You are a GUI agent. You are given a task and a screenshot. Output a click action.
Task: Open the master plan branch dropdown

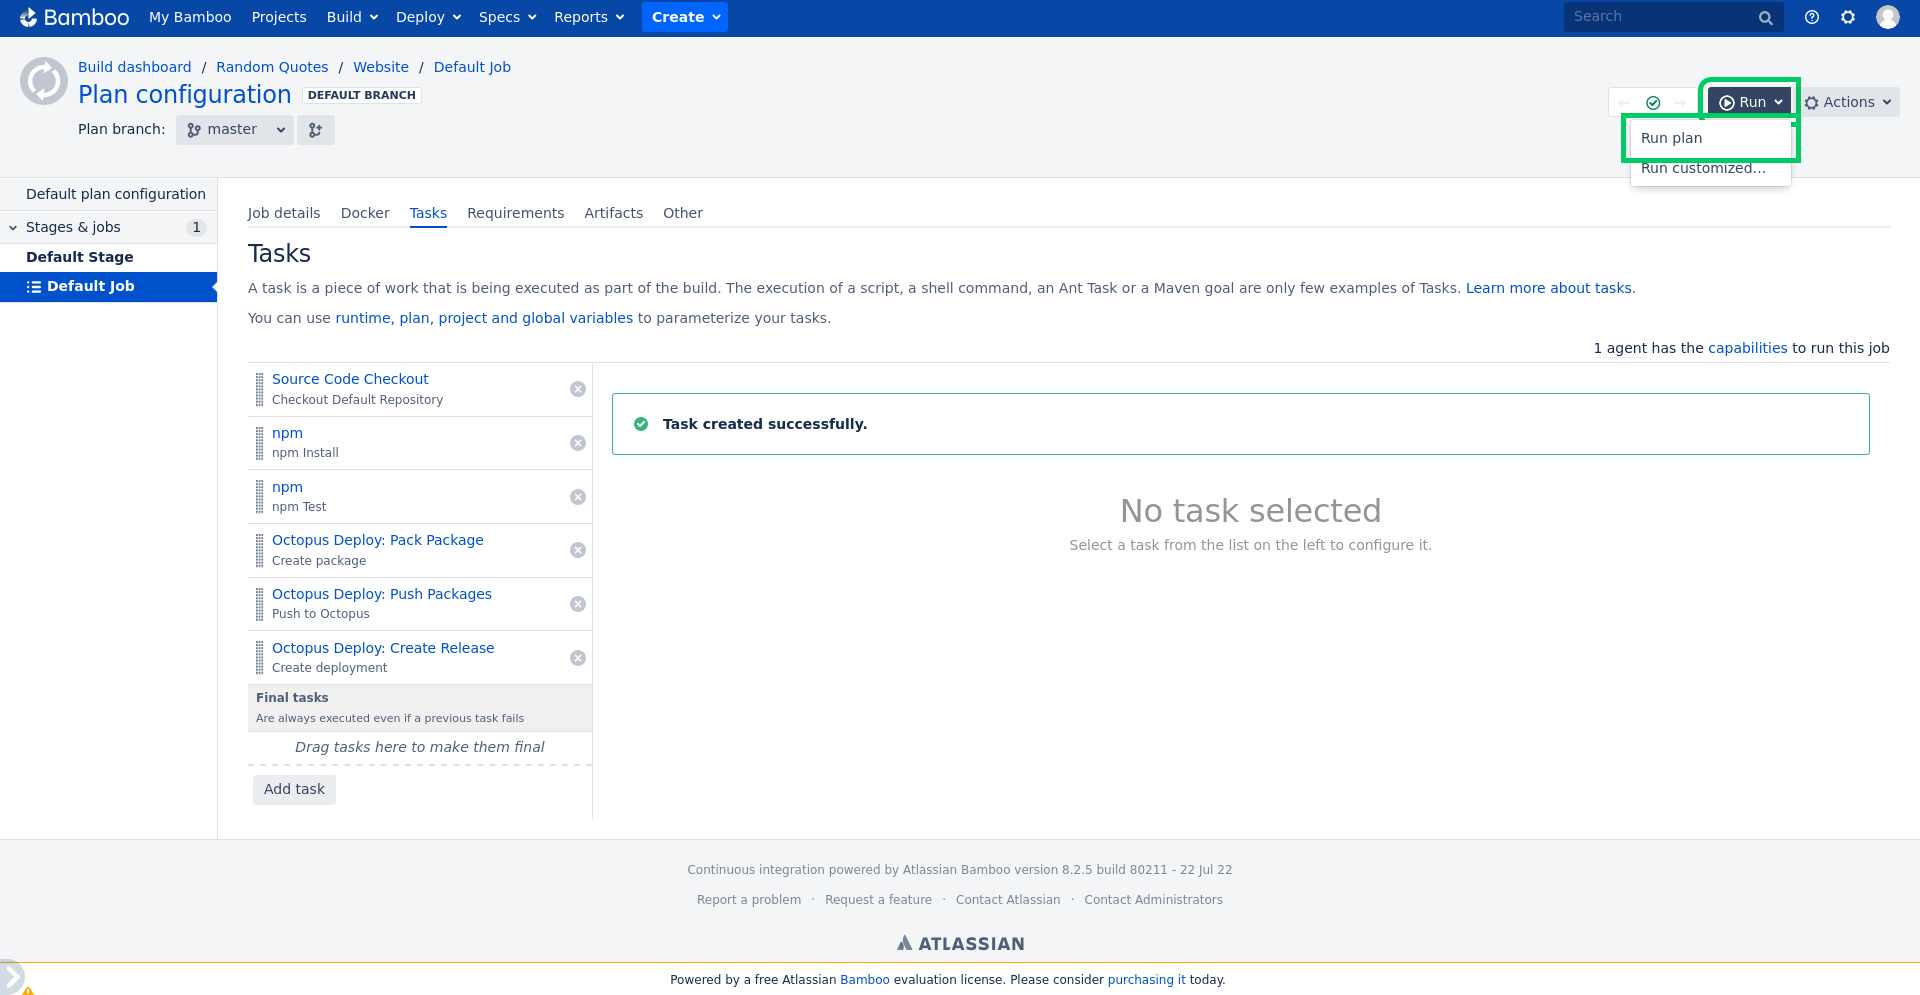pyautogui.click(x=235, y=130)
